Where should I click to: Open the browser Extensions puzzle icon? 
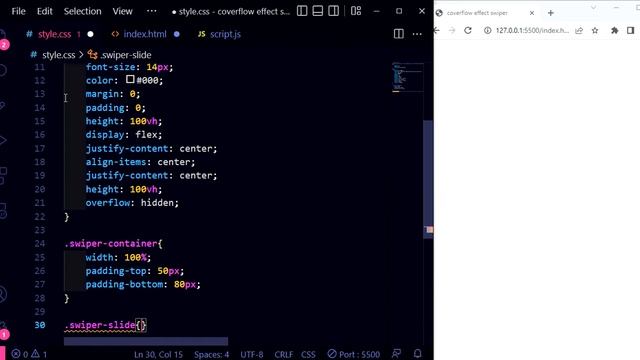tap(614, 30)
